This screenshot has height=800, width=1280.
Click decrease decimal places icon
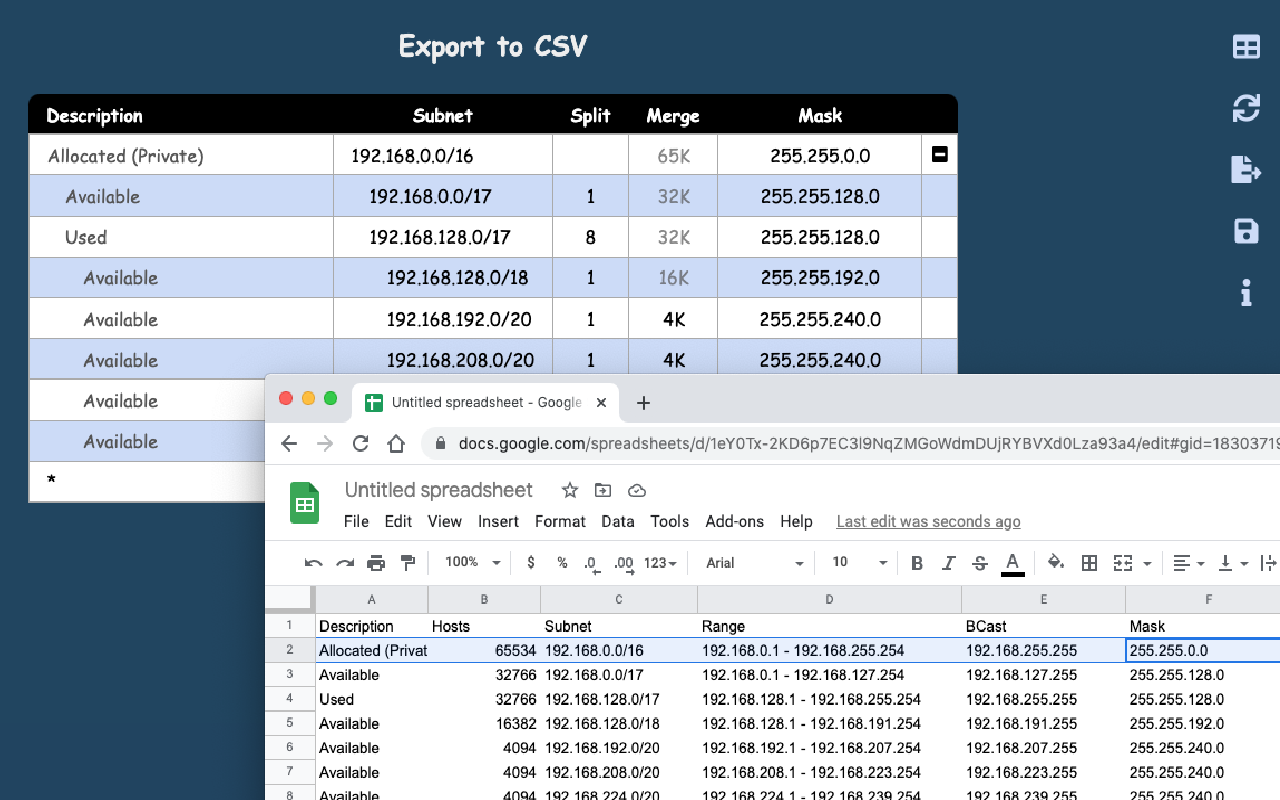[592, 564]
